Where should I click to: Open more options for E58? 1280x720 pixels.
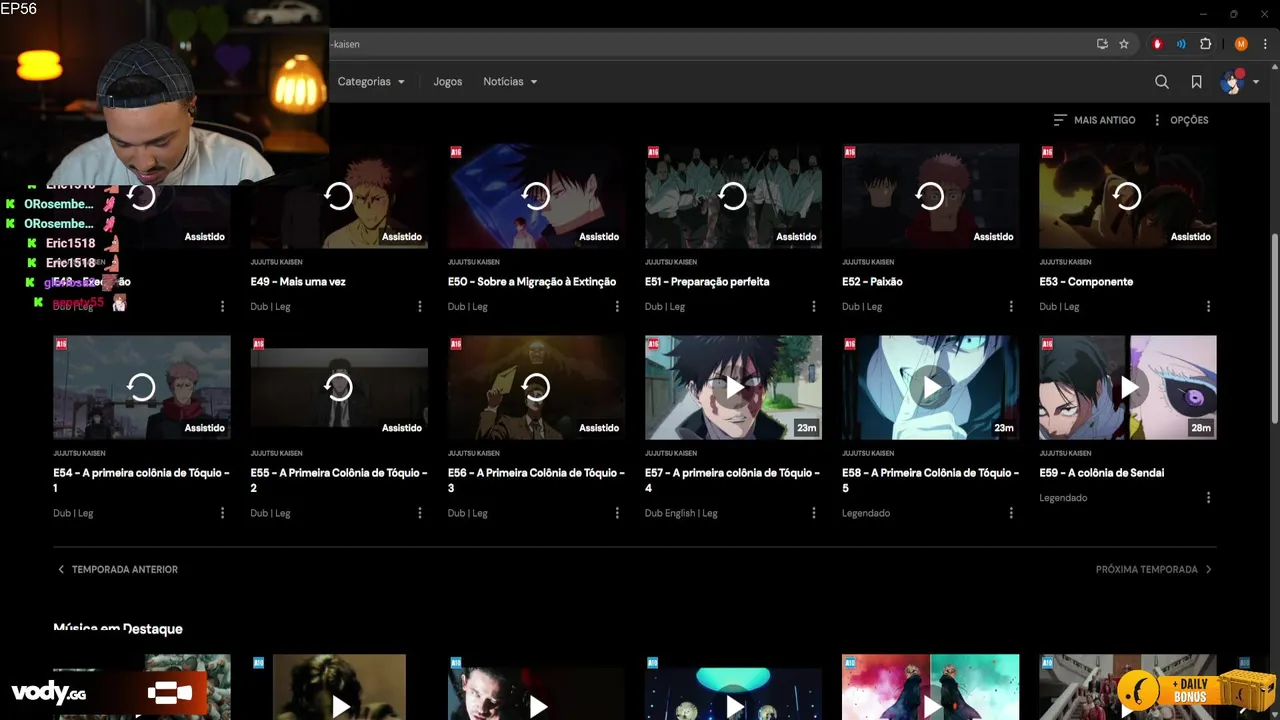(x=1011, y=513)
